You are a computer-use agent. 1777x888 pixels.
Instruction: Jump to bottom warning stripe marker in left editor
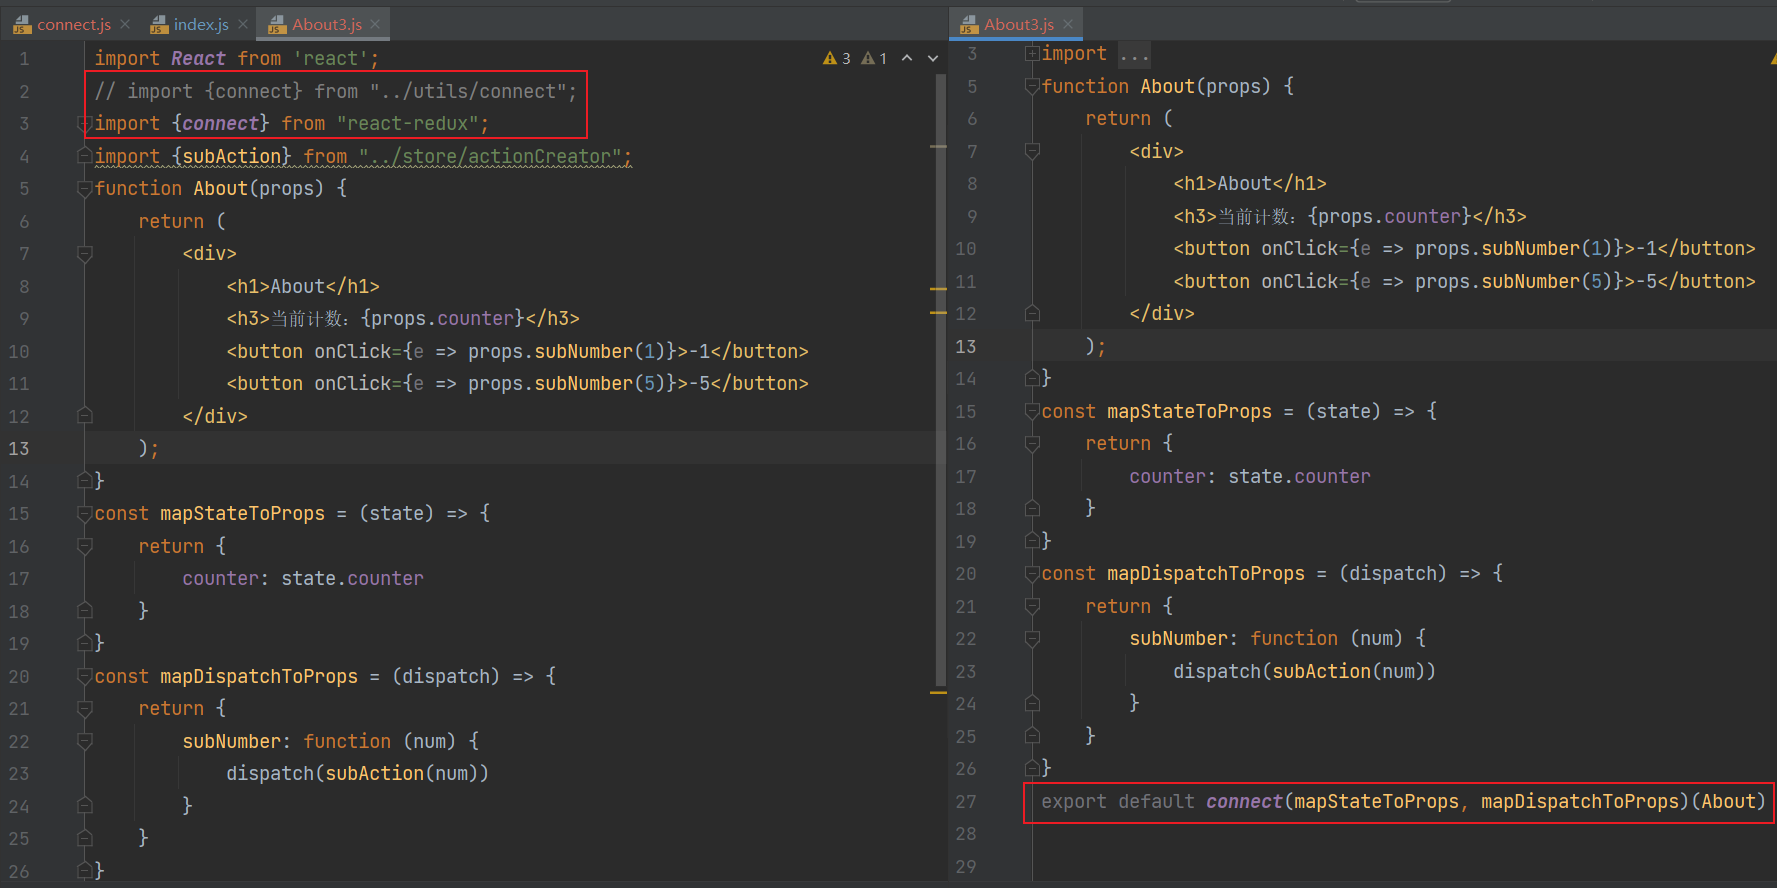938,691
